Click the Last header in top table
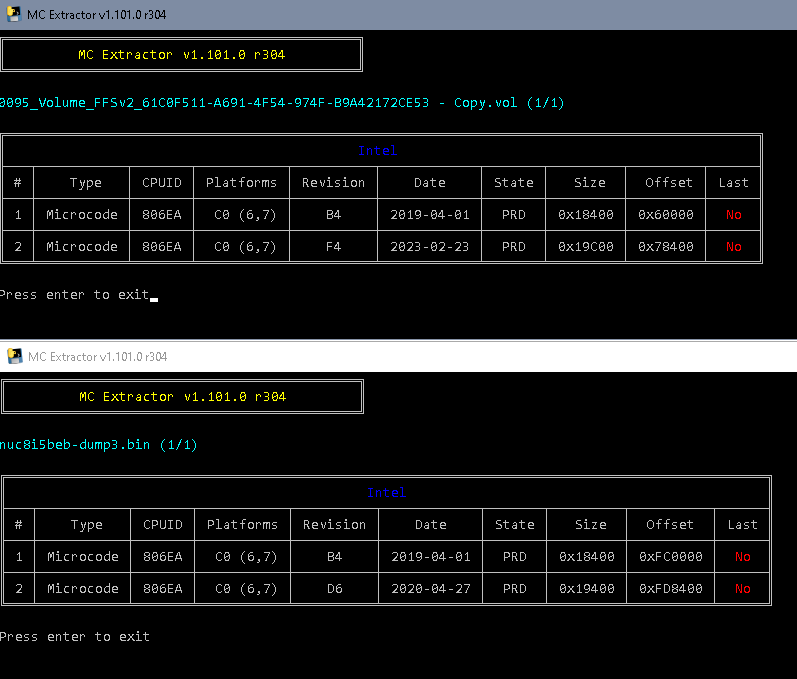The width and height of the screenshot is (797, 679). pos(733,182)
